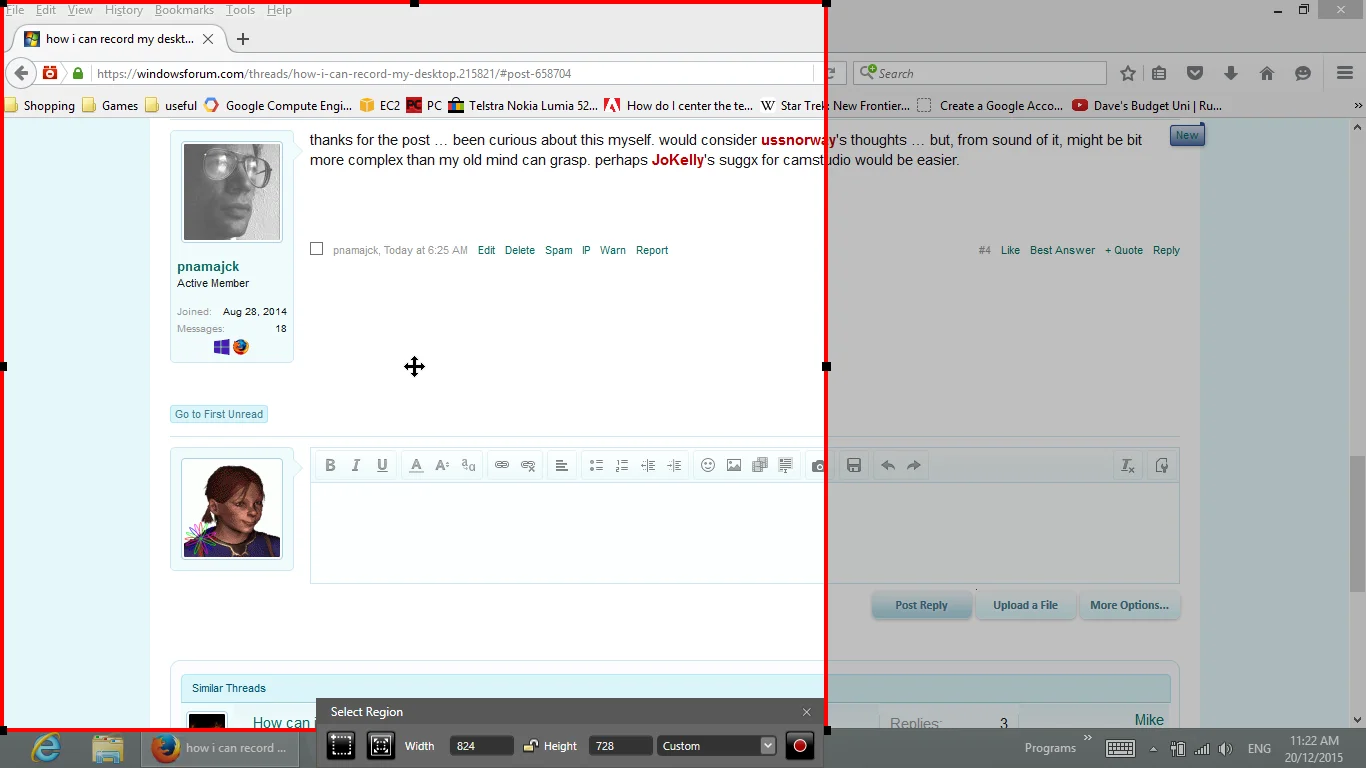The height and width of the screenshot is (768, 1366).
Task: Redo the edit in the editor
Action: pyautogui.click(x=914, y=465)
